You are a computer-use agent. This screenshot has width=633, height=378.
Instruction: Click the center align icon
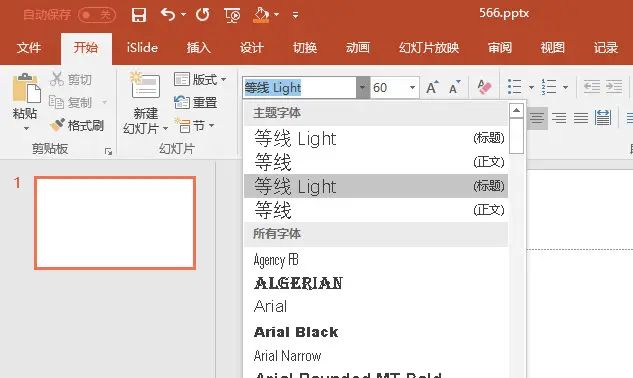point(537,118)
